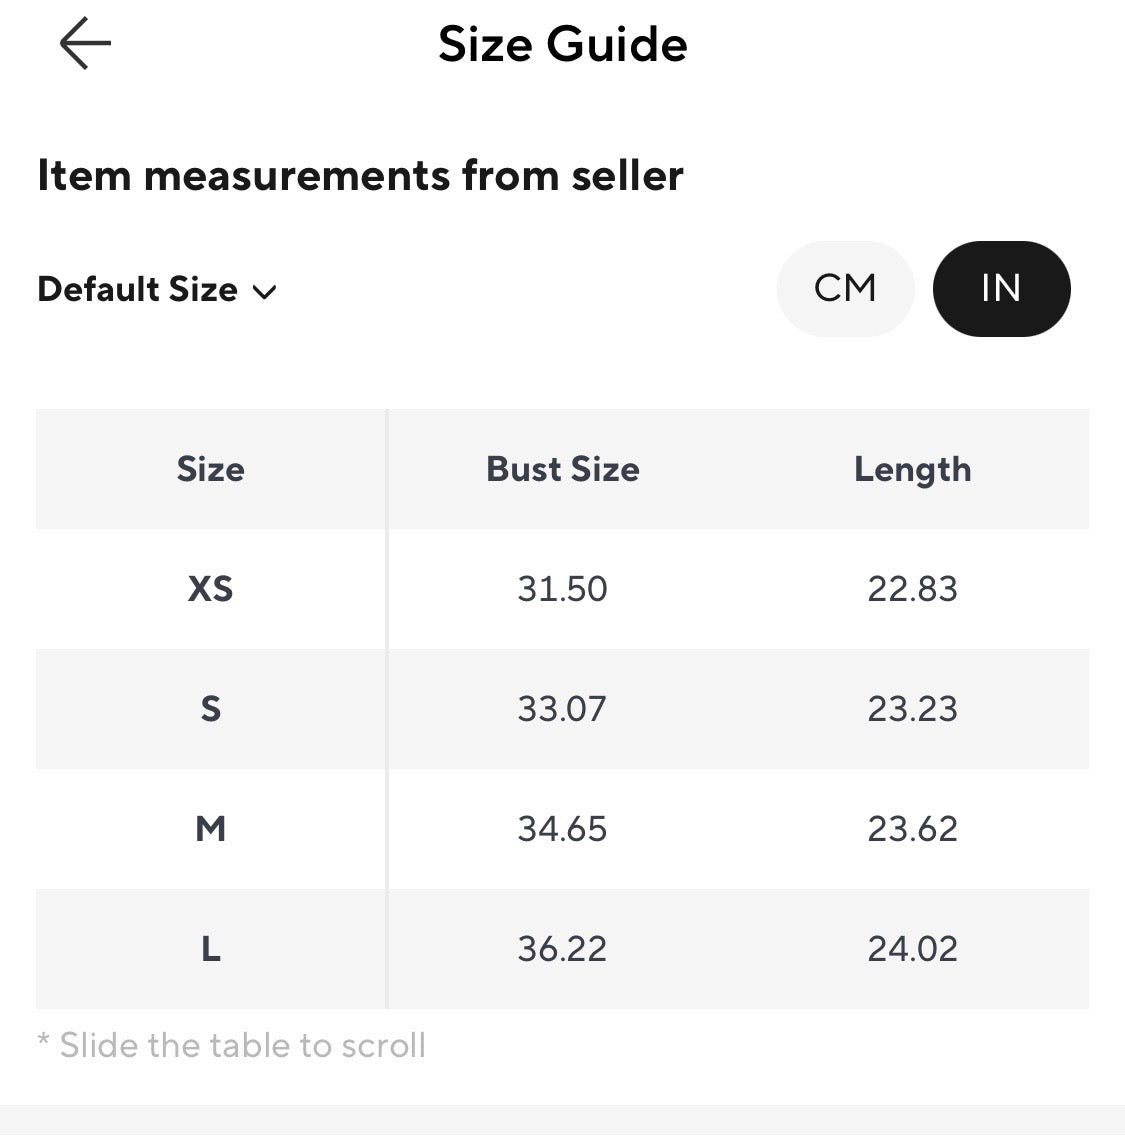The image size is (1125, 1142).
Task: Switch units to CM
Action: [x=845, y=288]
